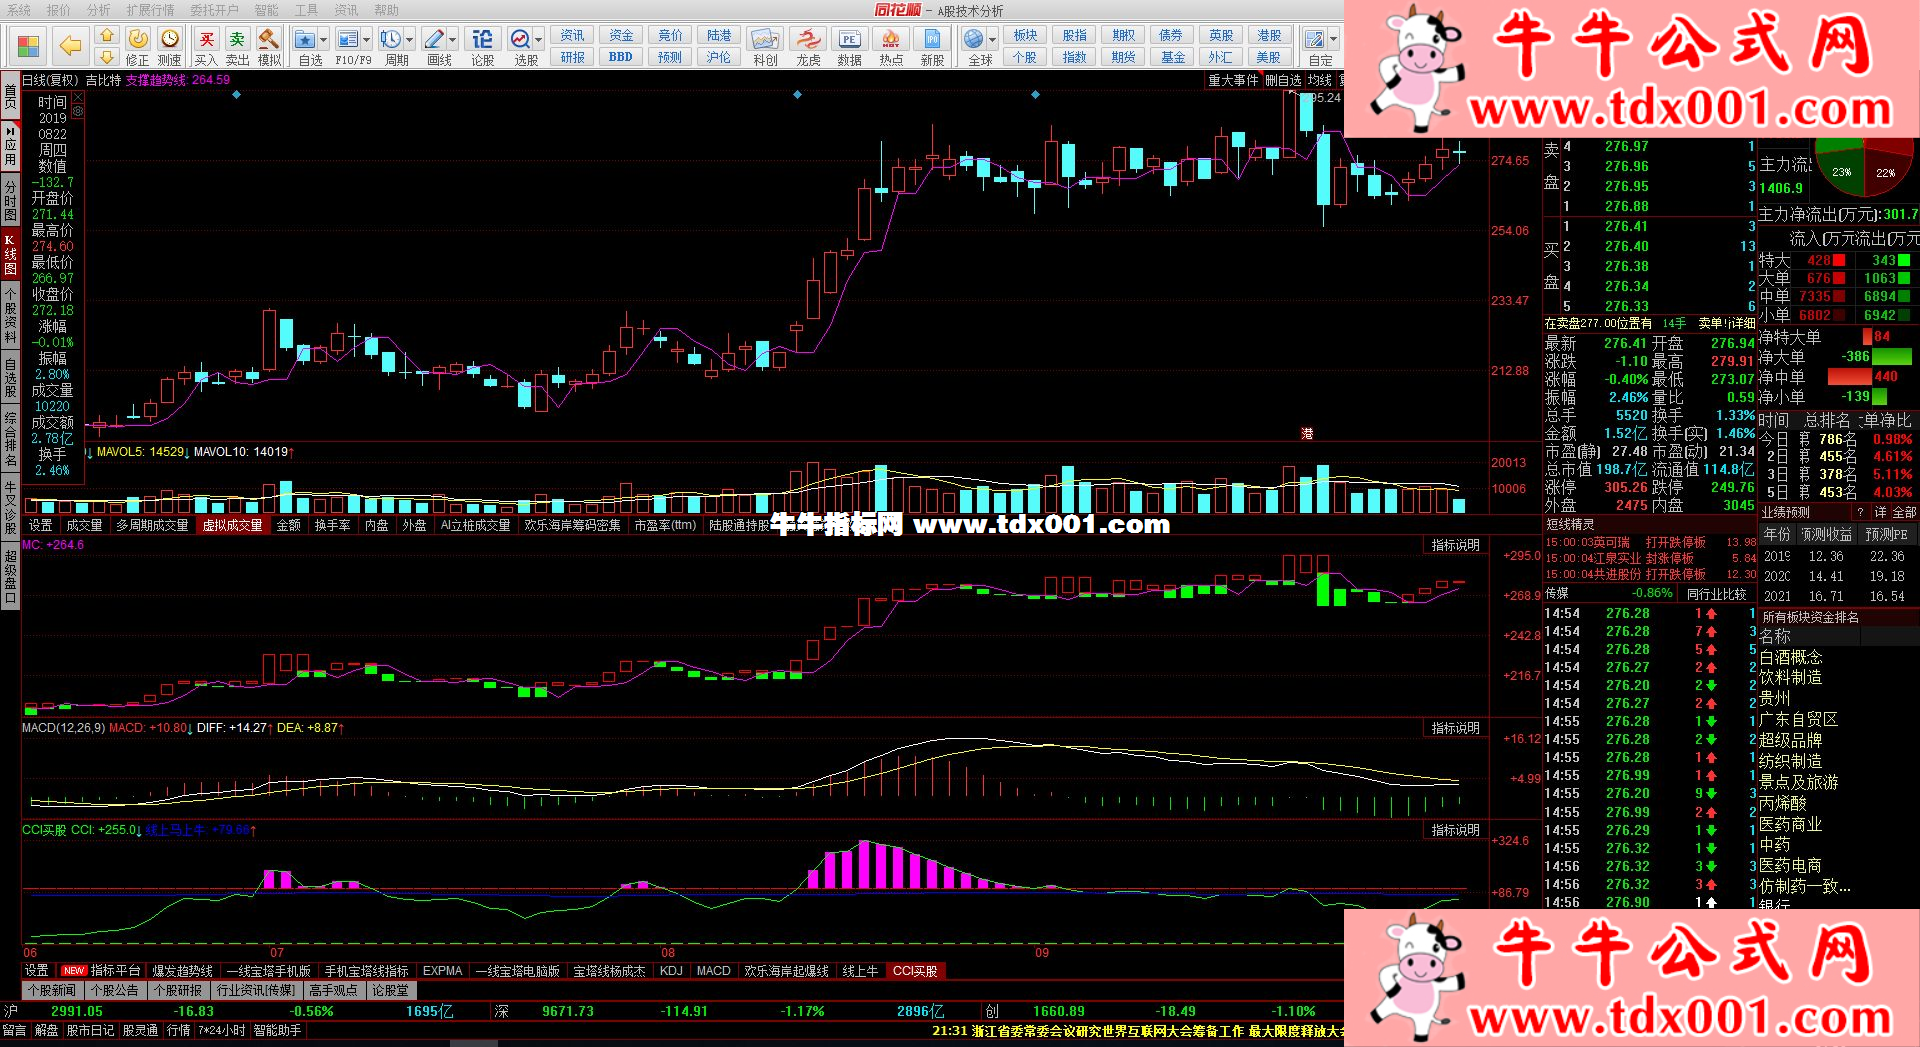This screenshot has width=1920, height=1047.
Task: Click the 详细 link in order book
Action: (1744, 323)
